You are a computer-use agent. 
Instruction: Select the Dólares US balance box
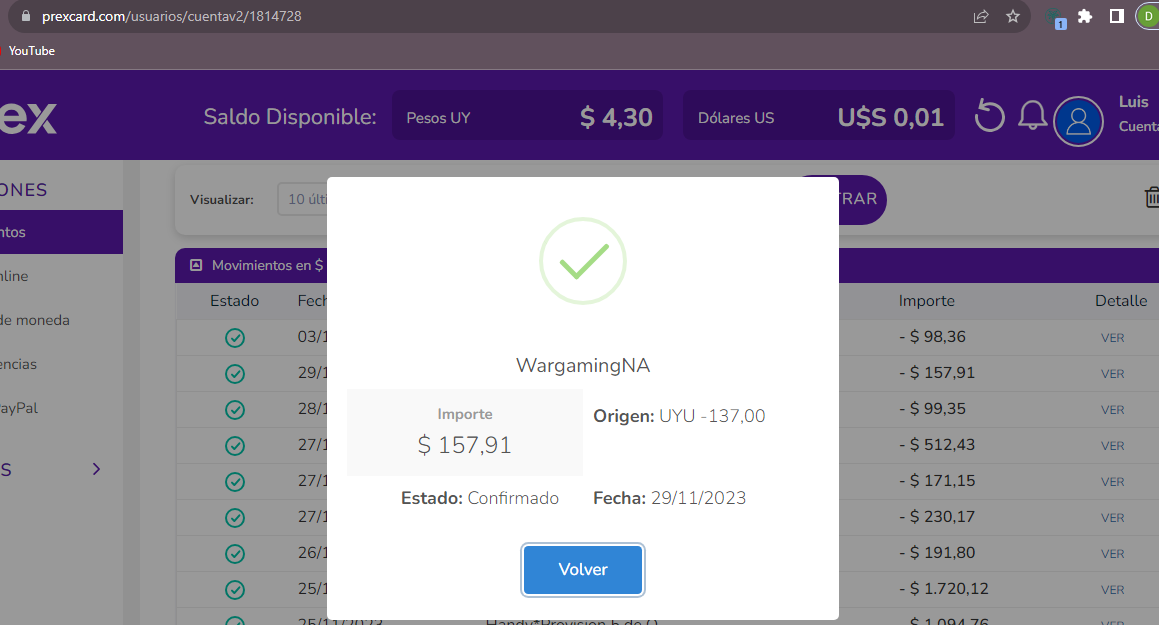pos(818,116)
